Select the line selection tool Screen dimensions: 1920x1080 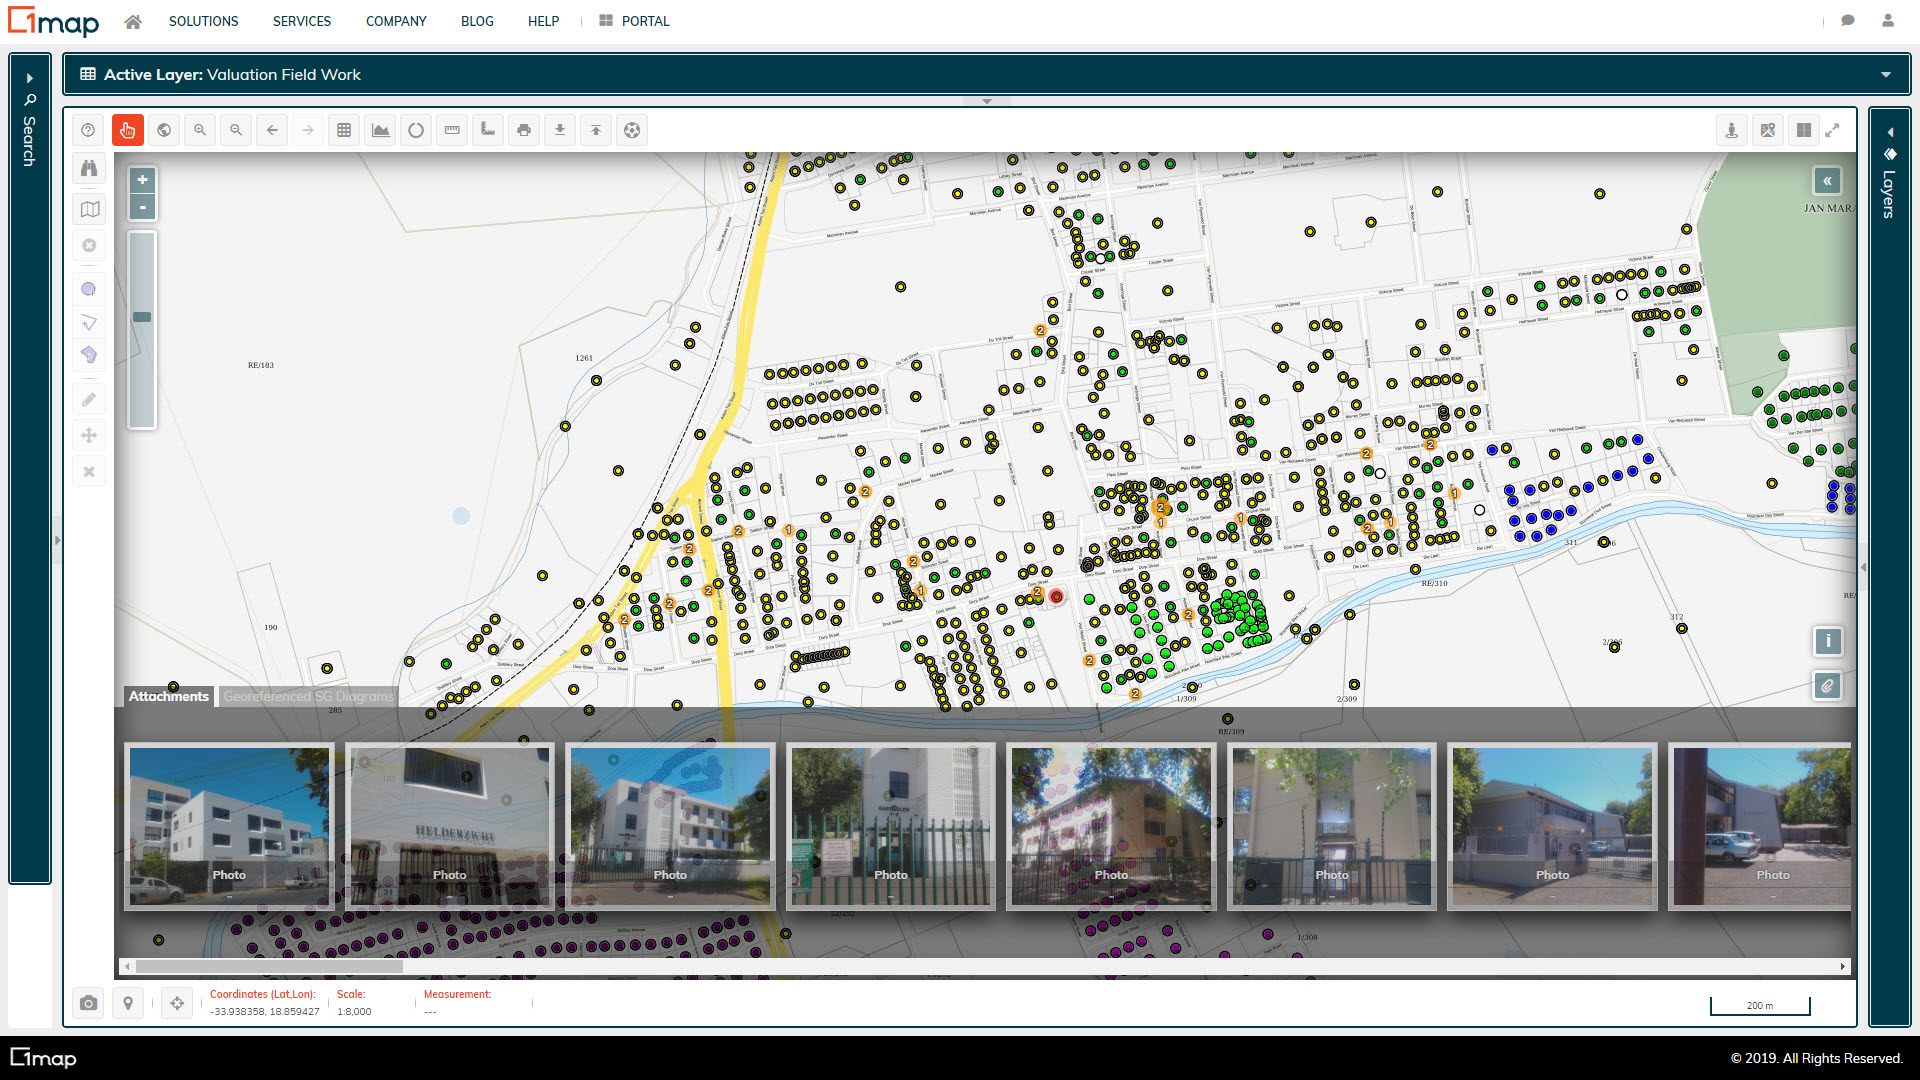[x=89, y=322]
